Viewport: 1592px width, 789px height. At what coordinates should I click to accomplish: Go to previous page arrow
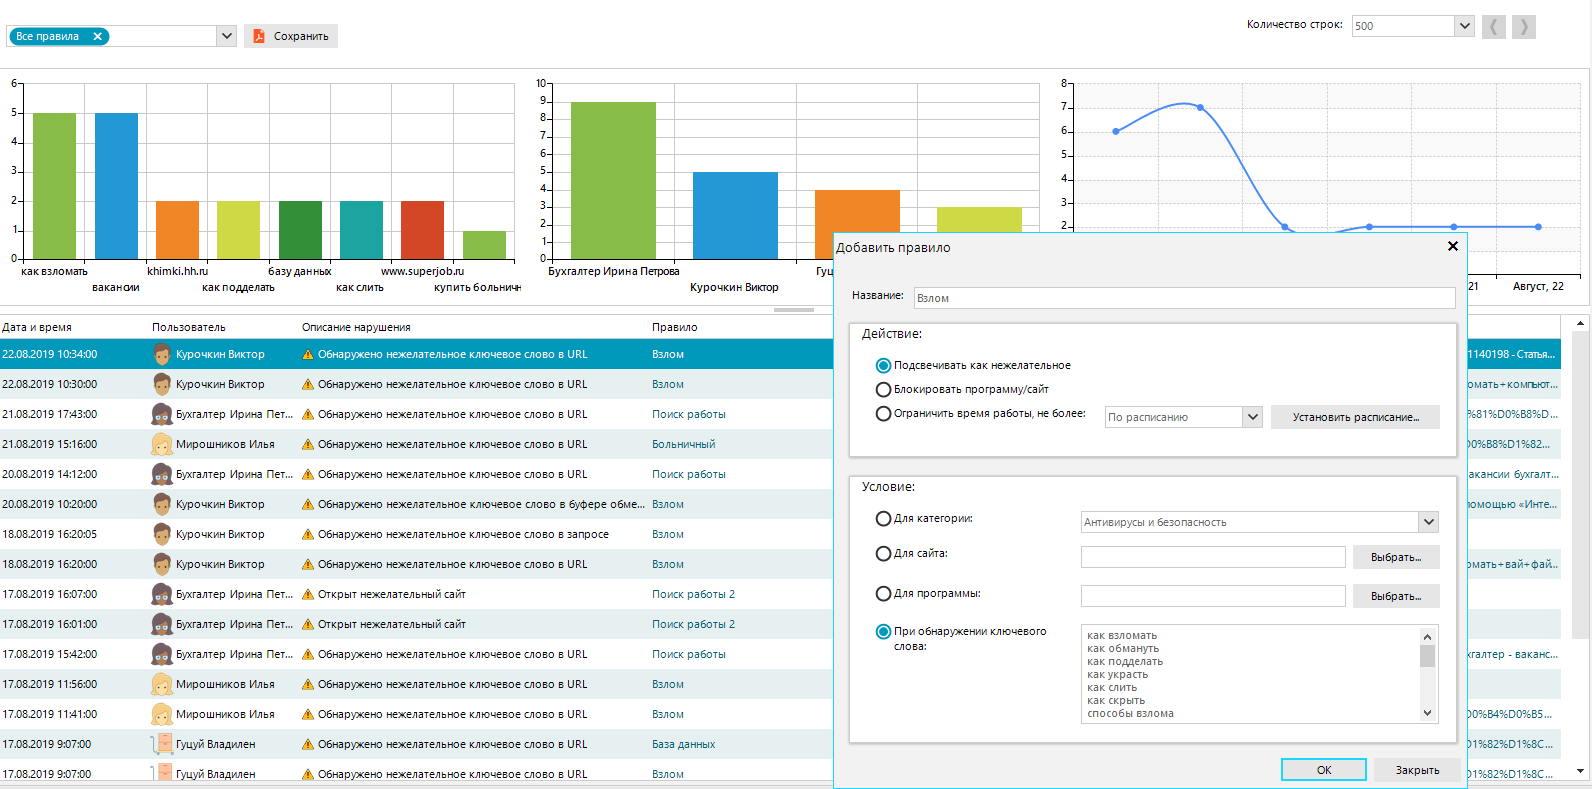1493,26
